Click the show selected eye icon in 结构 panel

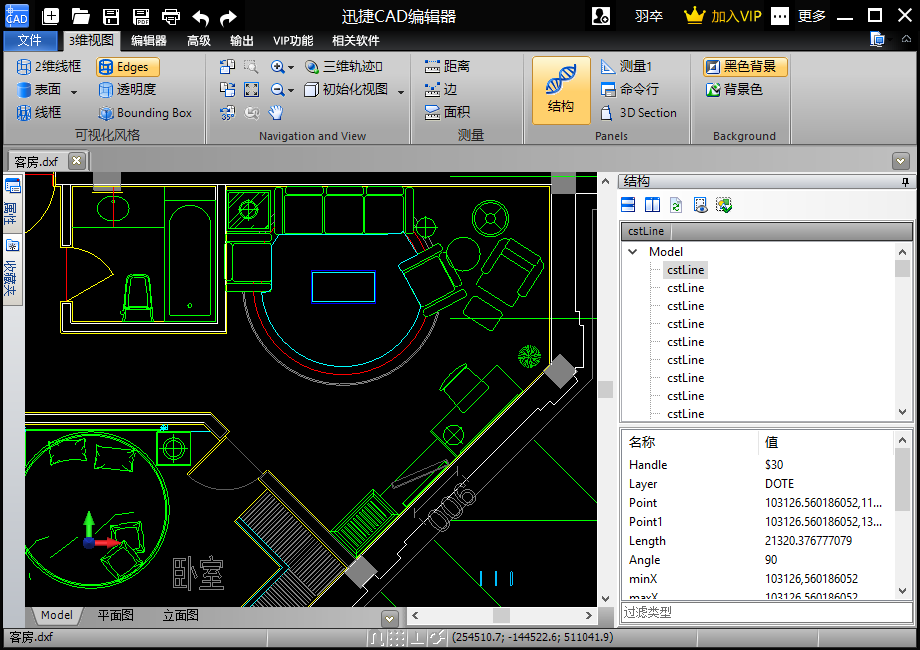(x=700, y=205)
